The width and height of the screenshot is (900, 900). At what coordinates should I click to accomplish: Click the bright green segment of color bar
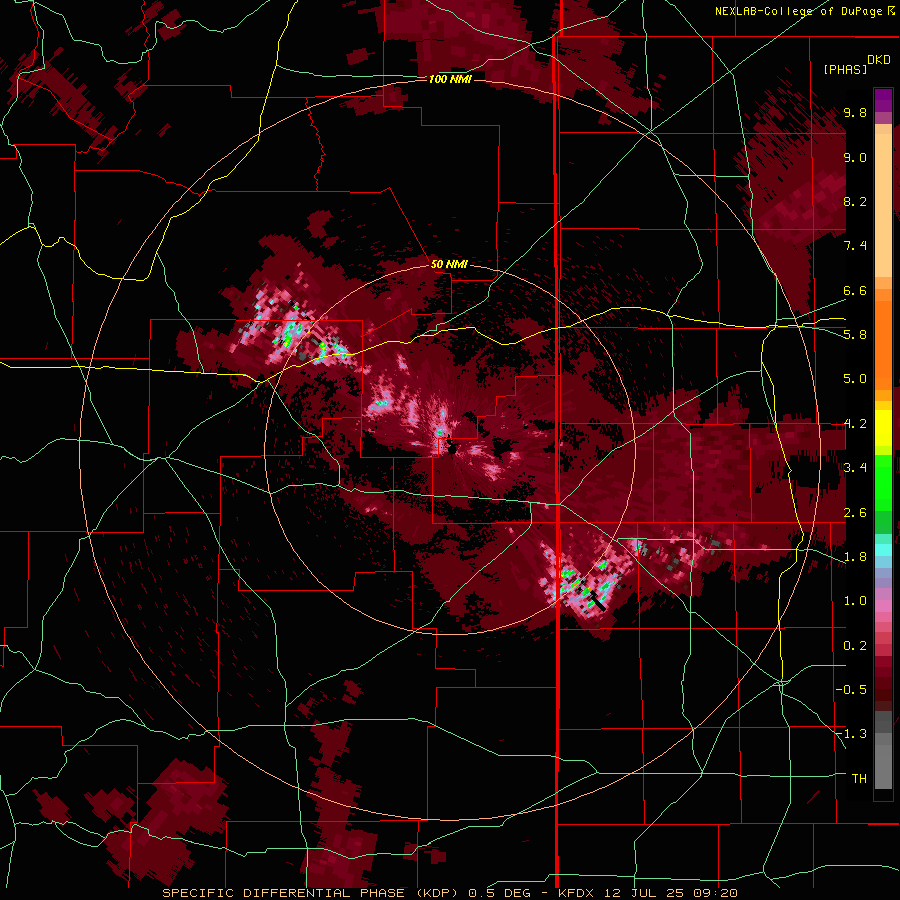pos(883,482)
